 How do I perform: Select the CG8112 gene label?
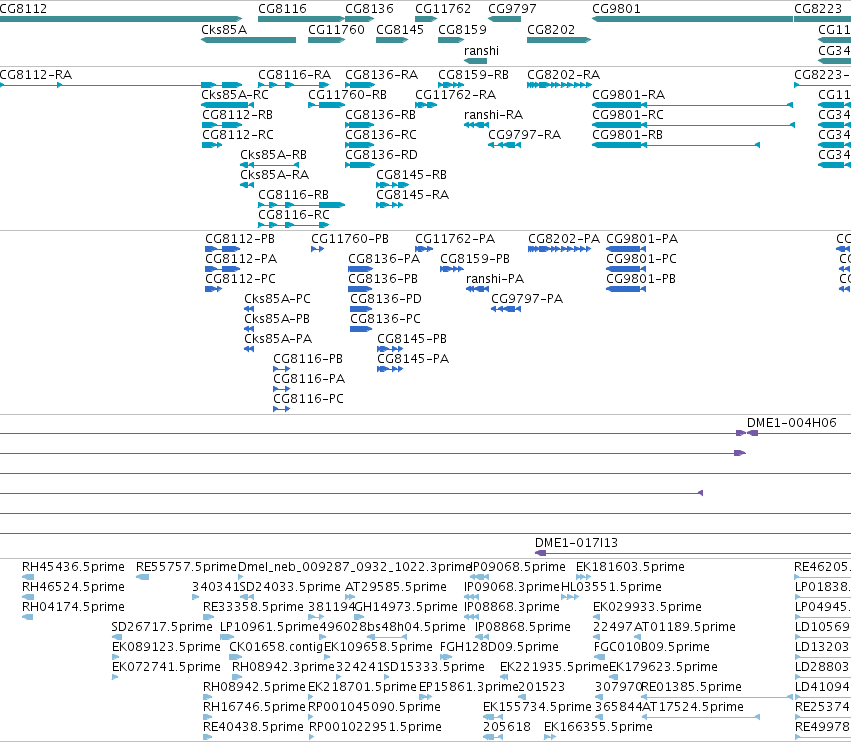click(23, 9)
